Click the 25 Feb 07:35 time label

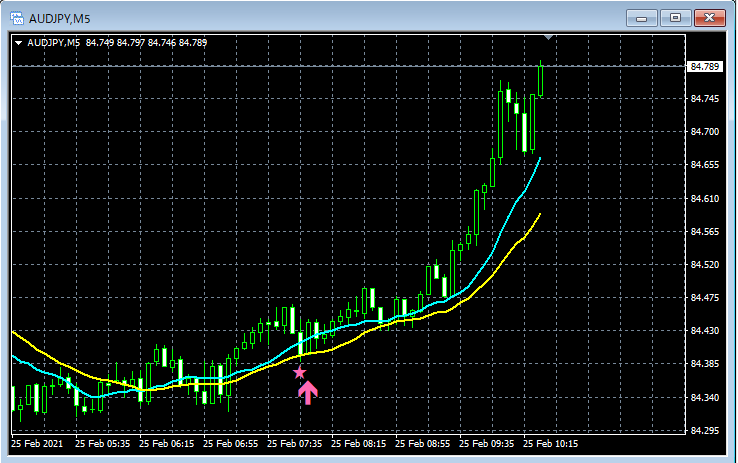click(295, 444)
